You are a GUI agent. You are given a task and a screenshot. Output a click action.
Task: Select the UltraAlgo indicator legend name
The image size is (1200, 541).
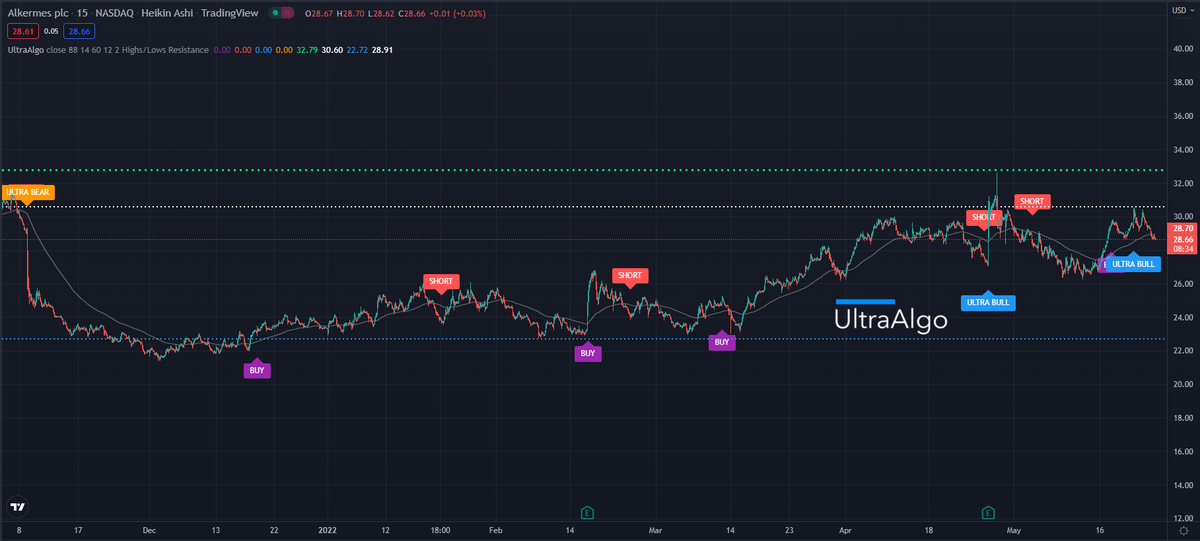point(27,49)
